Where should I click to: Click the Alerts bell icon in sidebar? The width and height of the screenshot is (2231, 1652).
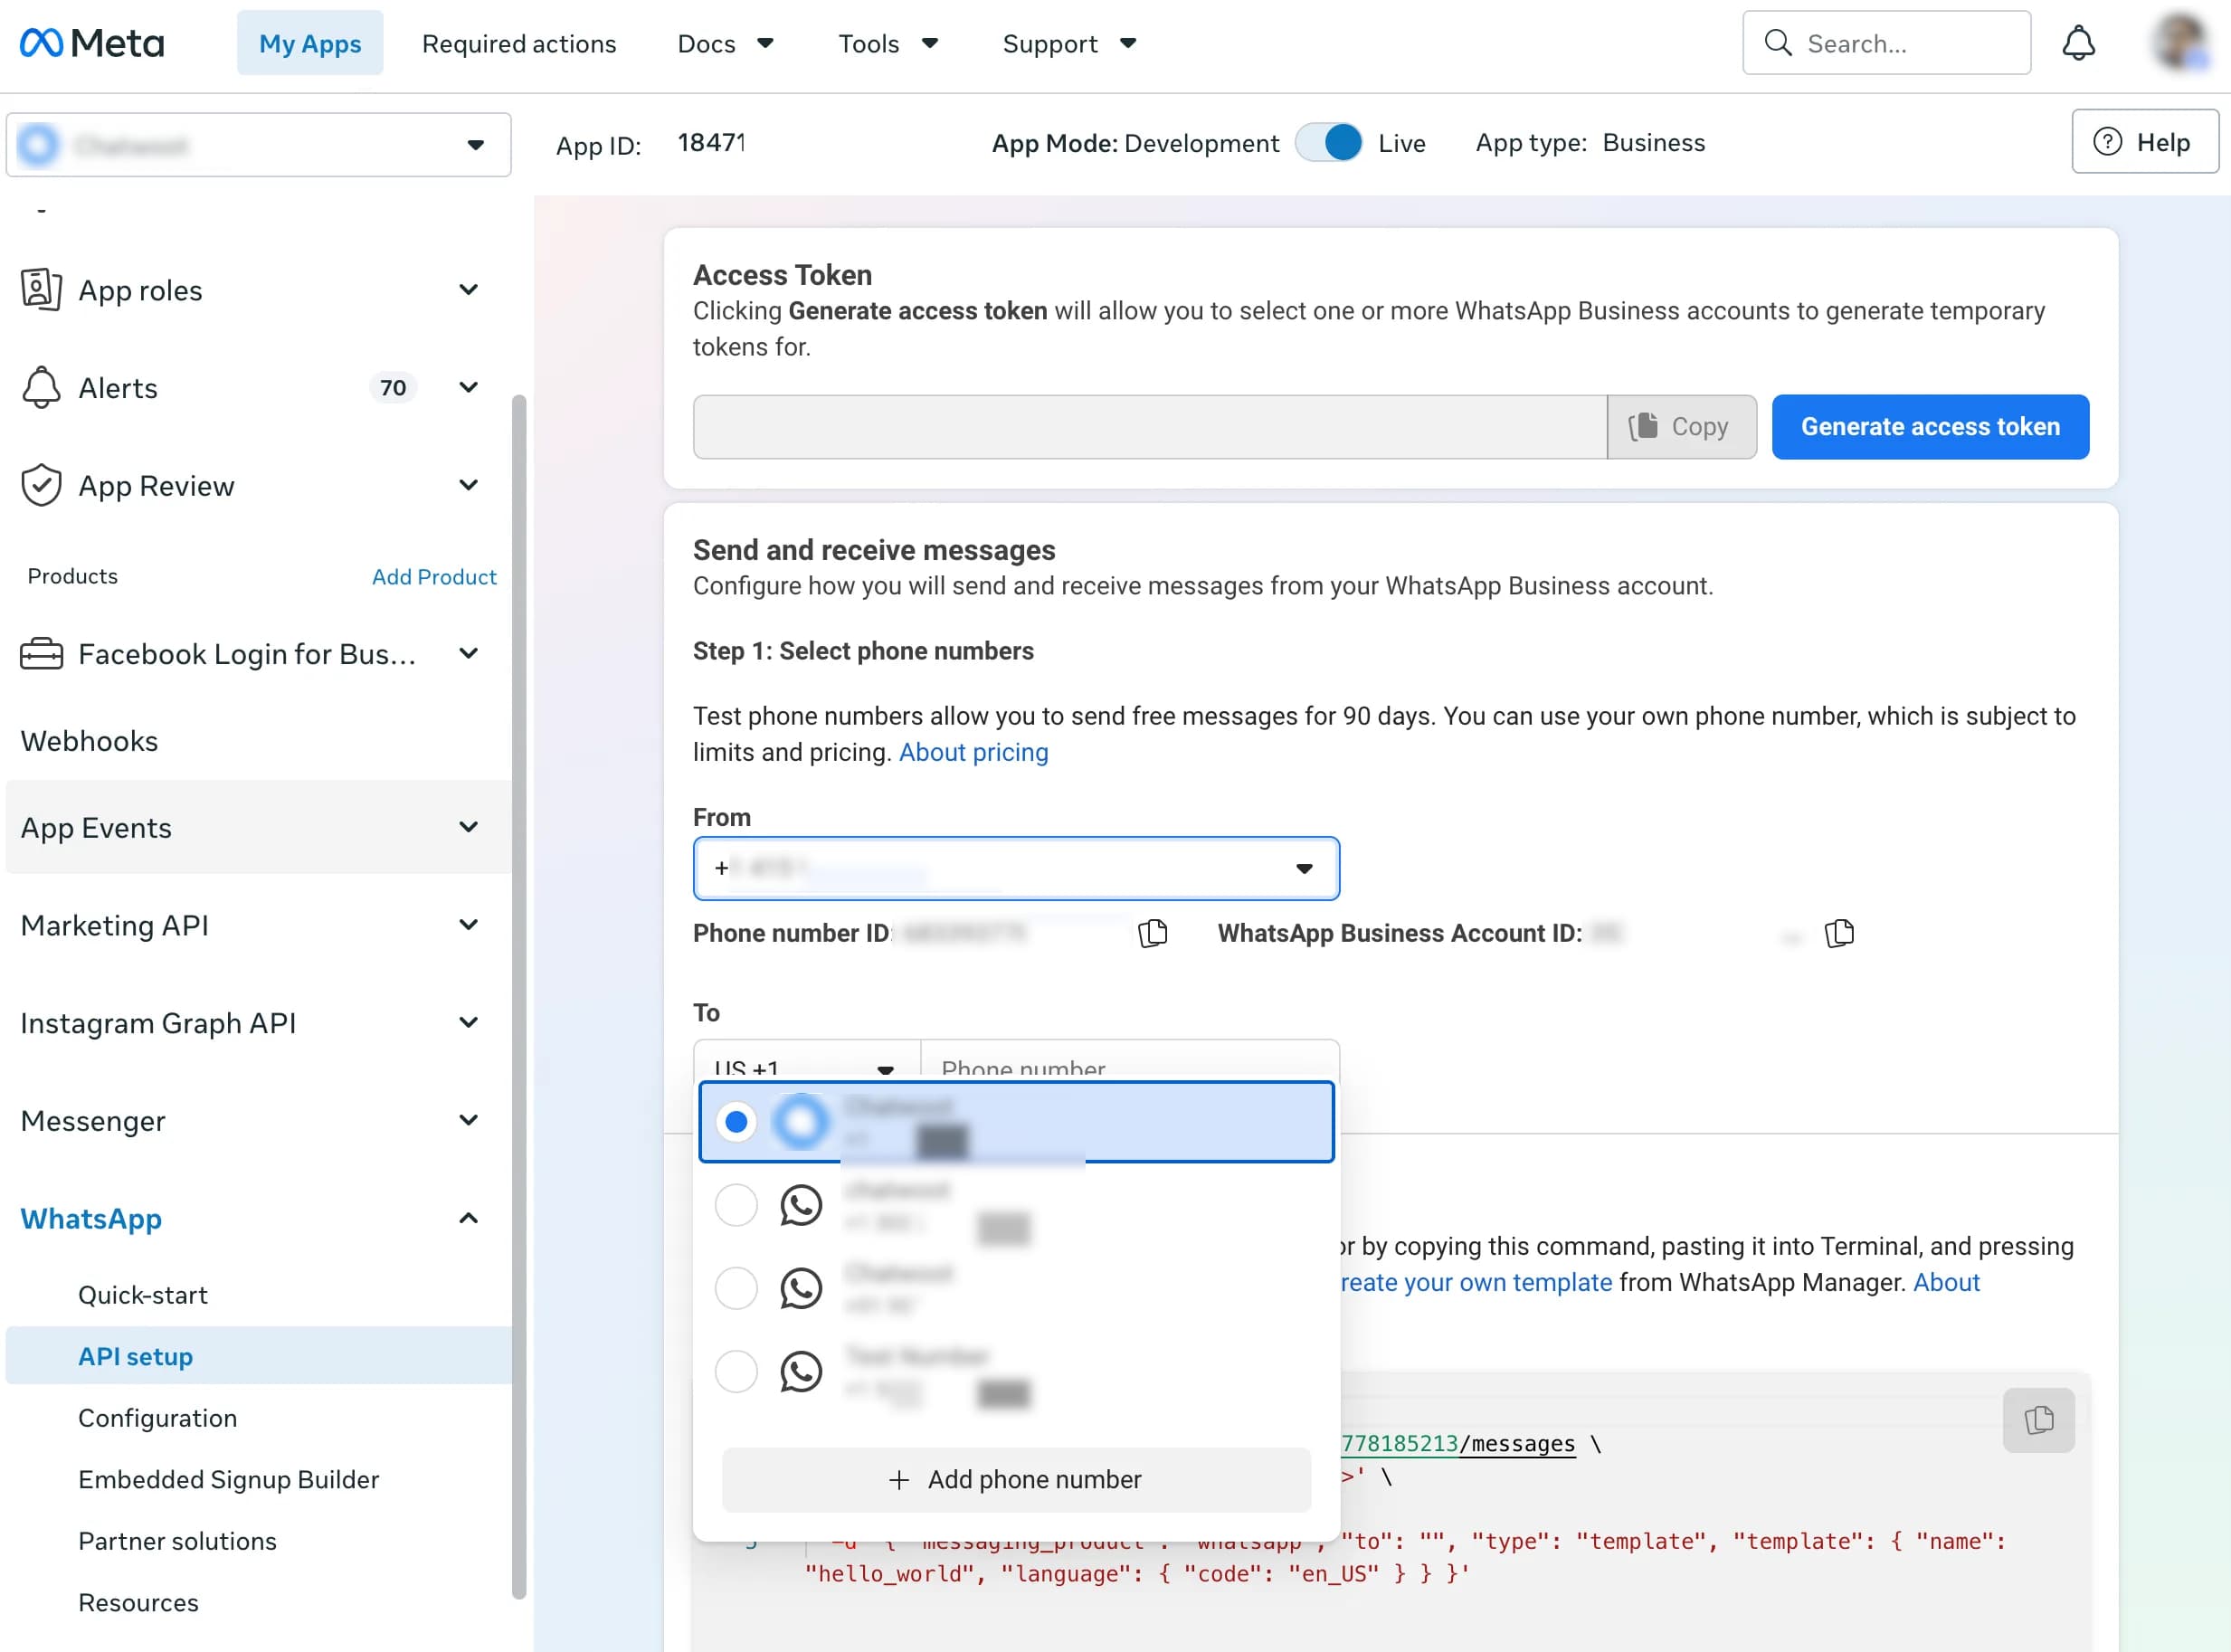point(41,388)
